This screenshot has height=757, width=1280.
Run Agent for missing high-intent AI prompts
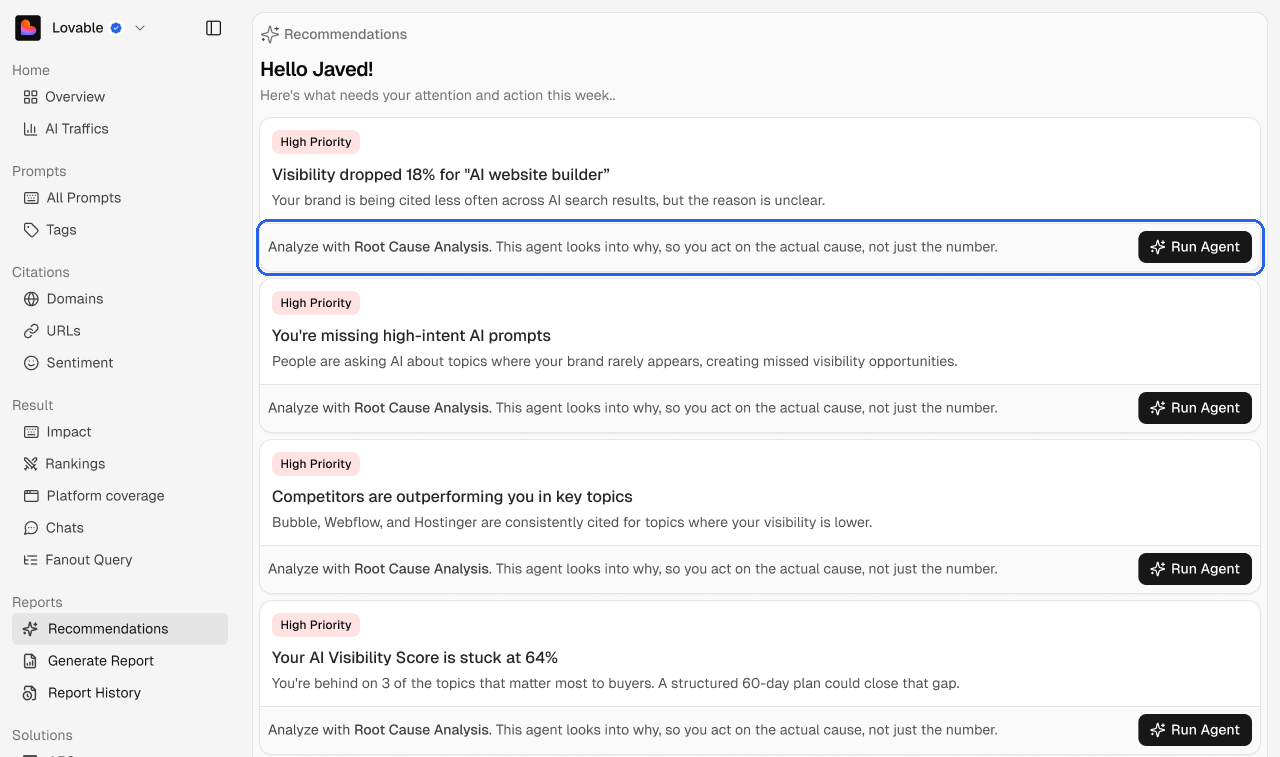pyautogui.click(x=1195, y=408)
